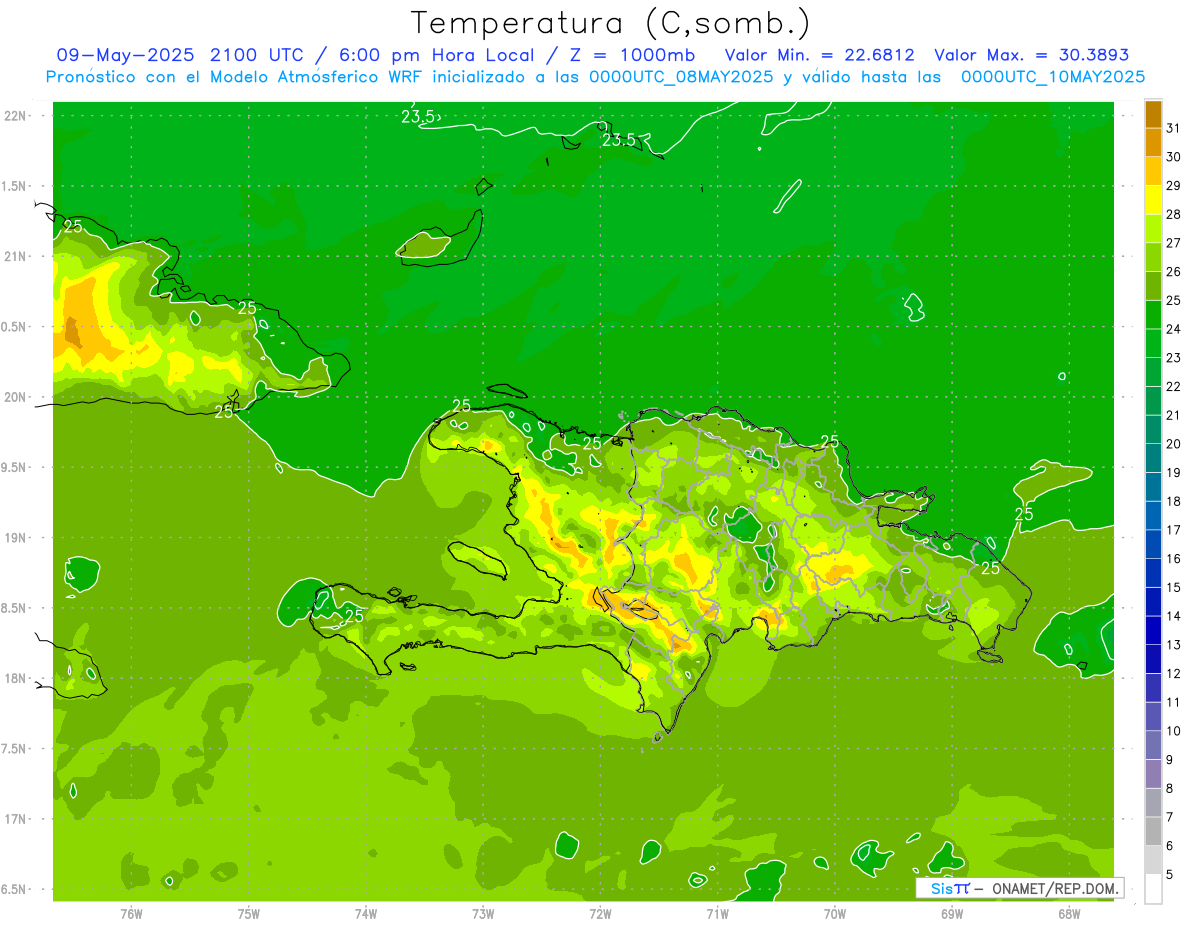Click the legend label 28
The height and width of the screenshot is (927, 1200).
[1174, 214]
